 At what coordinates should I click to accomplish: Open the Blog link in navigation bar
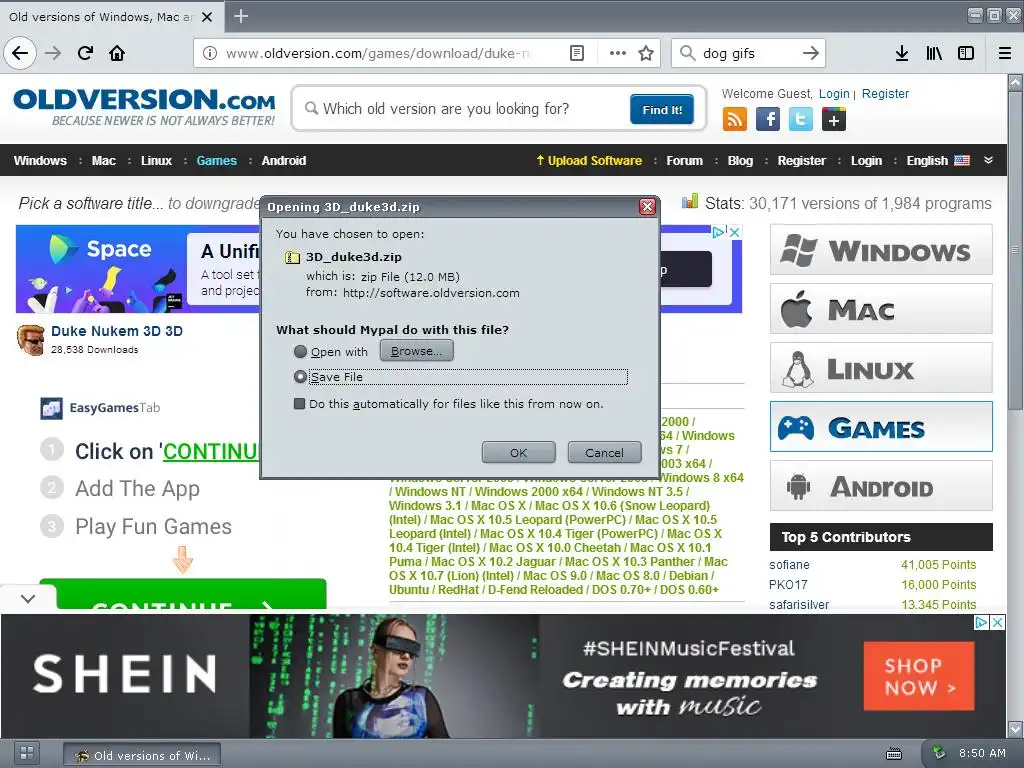[x=740, y=161]
